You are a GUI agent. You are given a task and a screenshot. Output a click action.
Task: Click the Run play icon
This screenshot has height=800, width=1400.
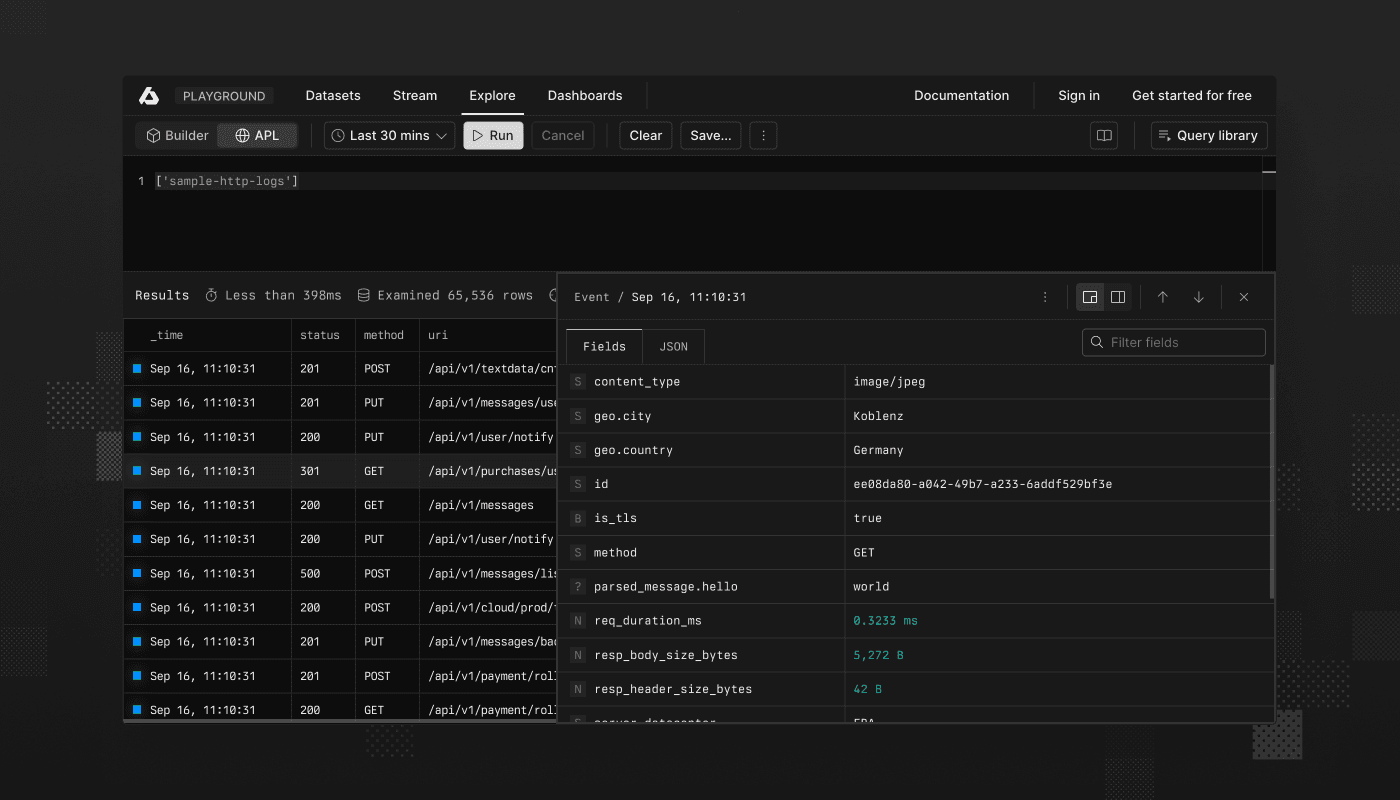[479, 135]
